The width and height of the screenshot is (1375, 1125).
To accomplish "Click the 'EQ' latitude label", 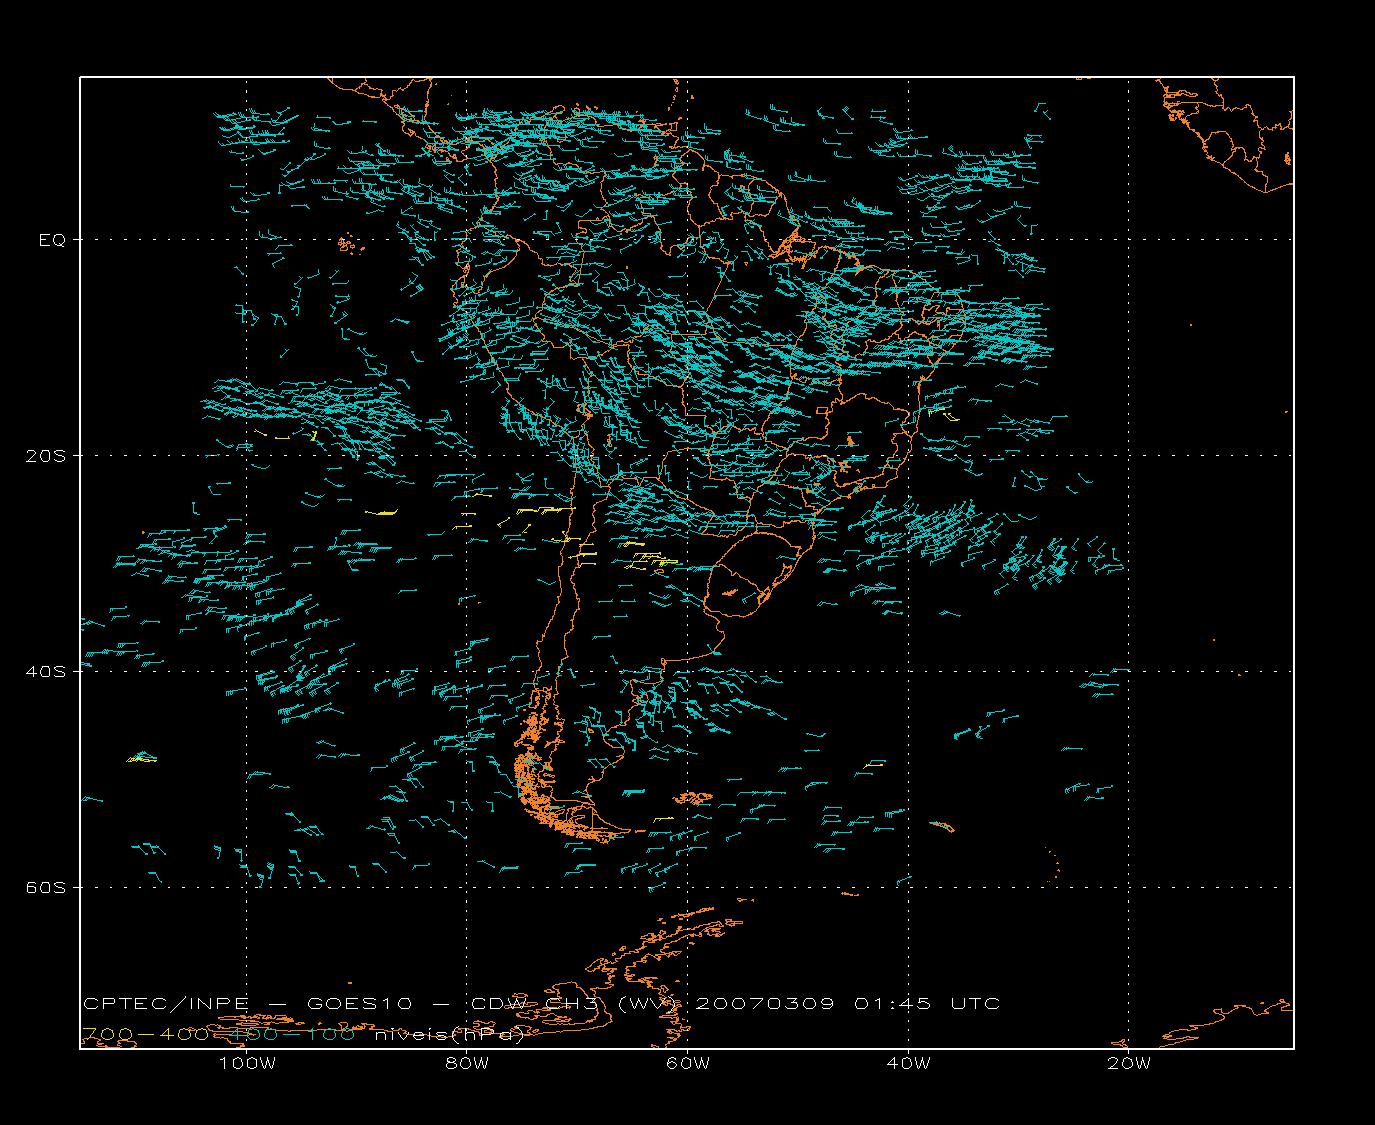I will pyautogui.click(x=52, y=240).
